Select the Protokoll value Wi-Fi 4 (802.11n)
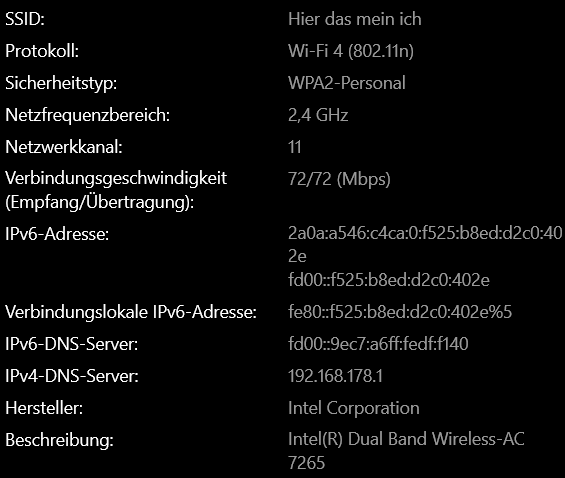 (351, 51)
